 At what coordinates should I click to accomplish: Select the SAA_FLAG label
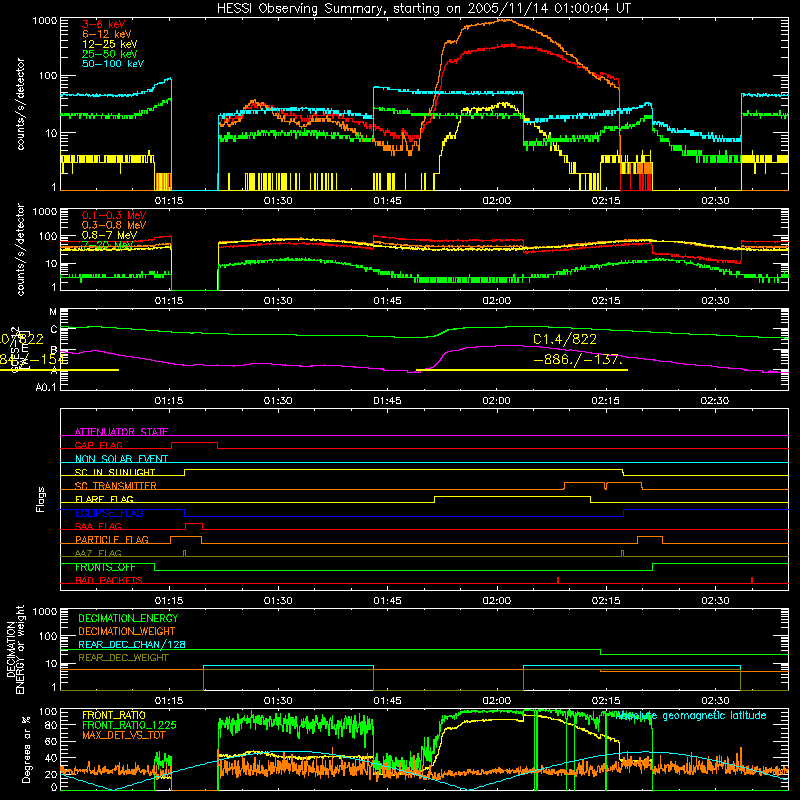pyautogui.click(x=98, y=526)
